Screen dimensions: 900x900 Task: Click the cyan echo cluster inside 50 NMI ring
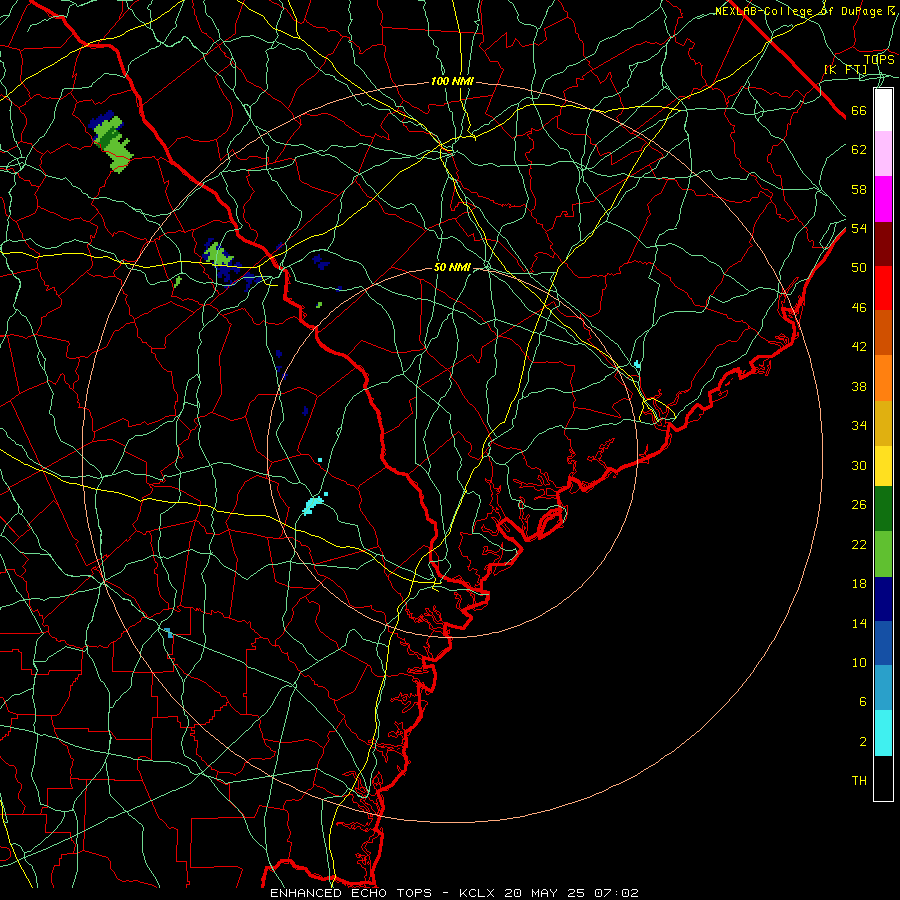tap(313, 505)
